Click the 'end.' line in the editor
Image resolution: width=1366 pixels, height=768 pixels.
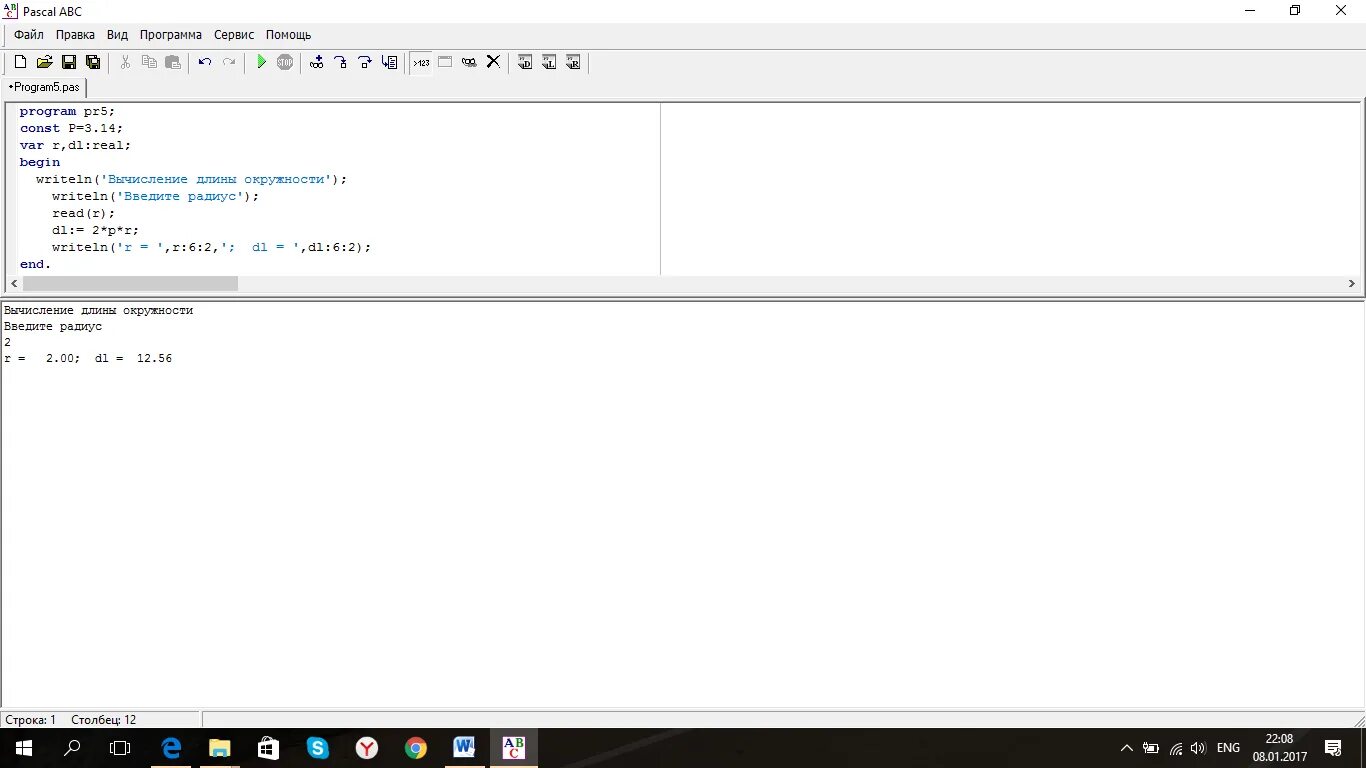pyautogui.click(x=35, y=264)
